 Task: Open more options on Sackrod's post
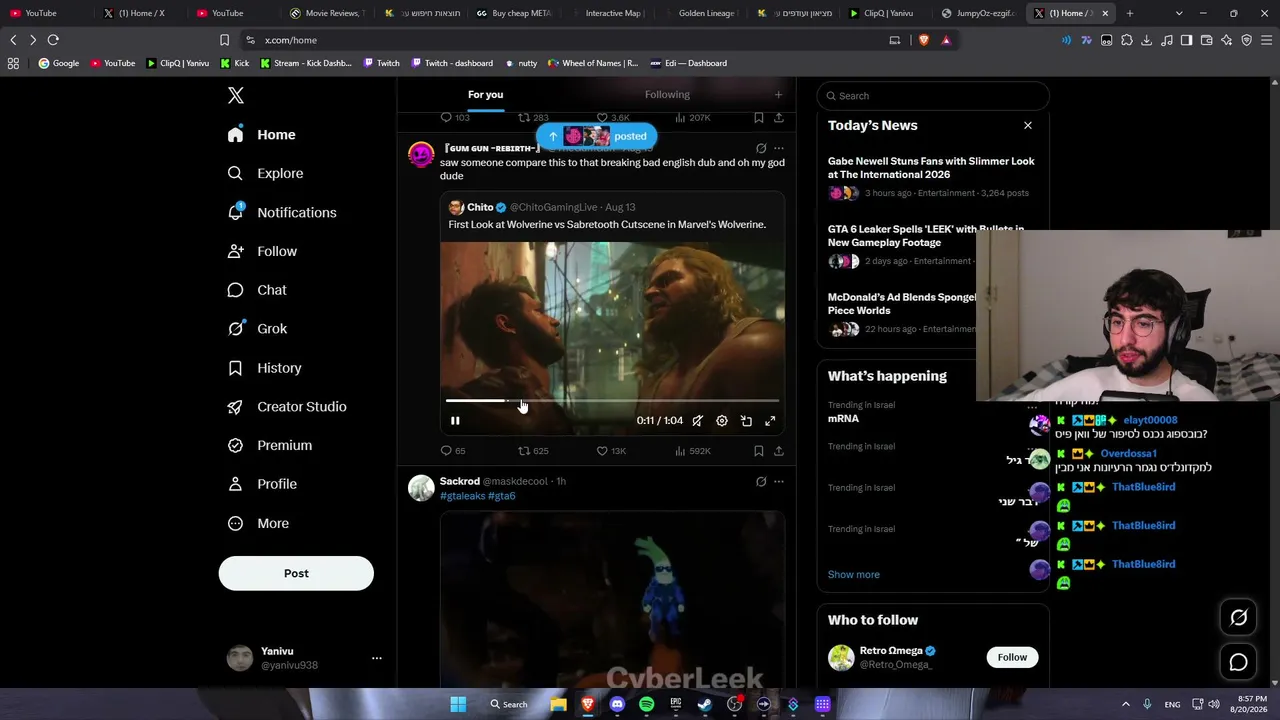click(779, 482)
